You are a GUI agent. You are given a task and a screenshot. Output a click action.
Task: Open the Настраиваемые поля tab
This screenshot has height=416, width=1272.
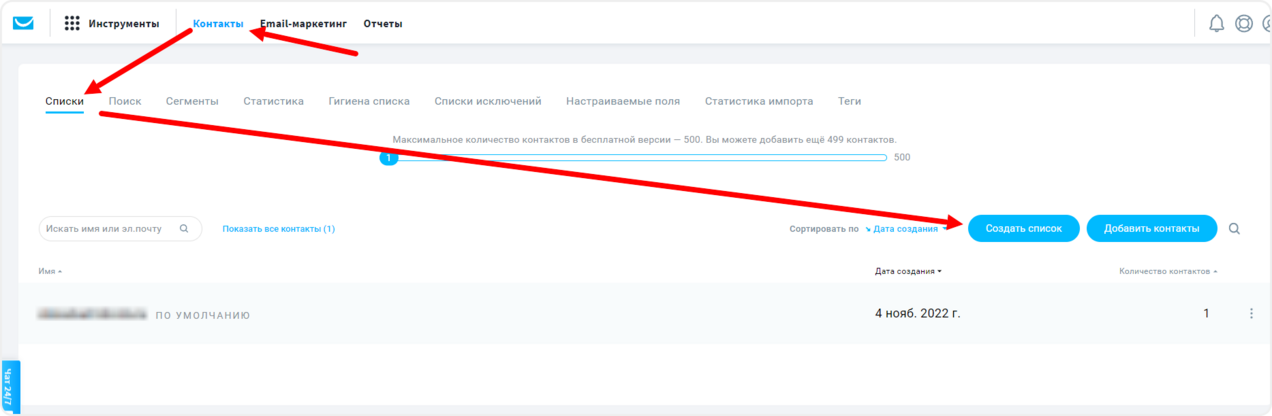tap(623, 101)
